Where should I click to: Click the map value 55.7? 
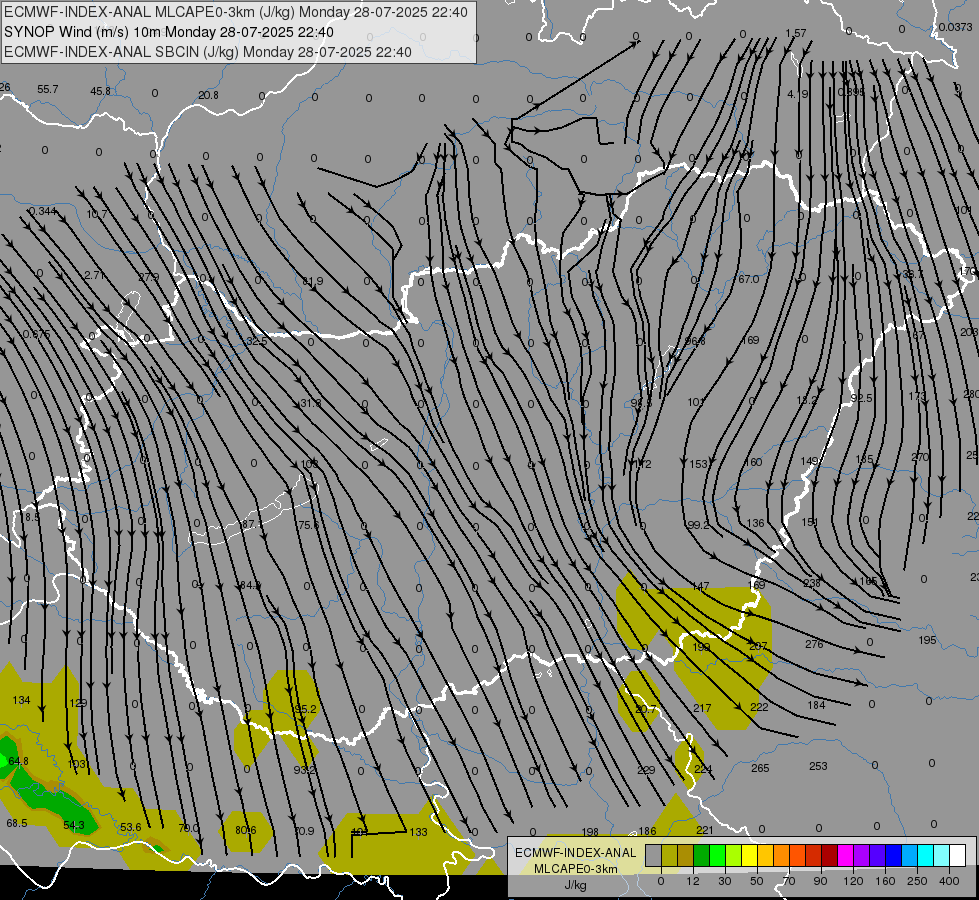47,89
